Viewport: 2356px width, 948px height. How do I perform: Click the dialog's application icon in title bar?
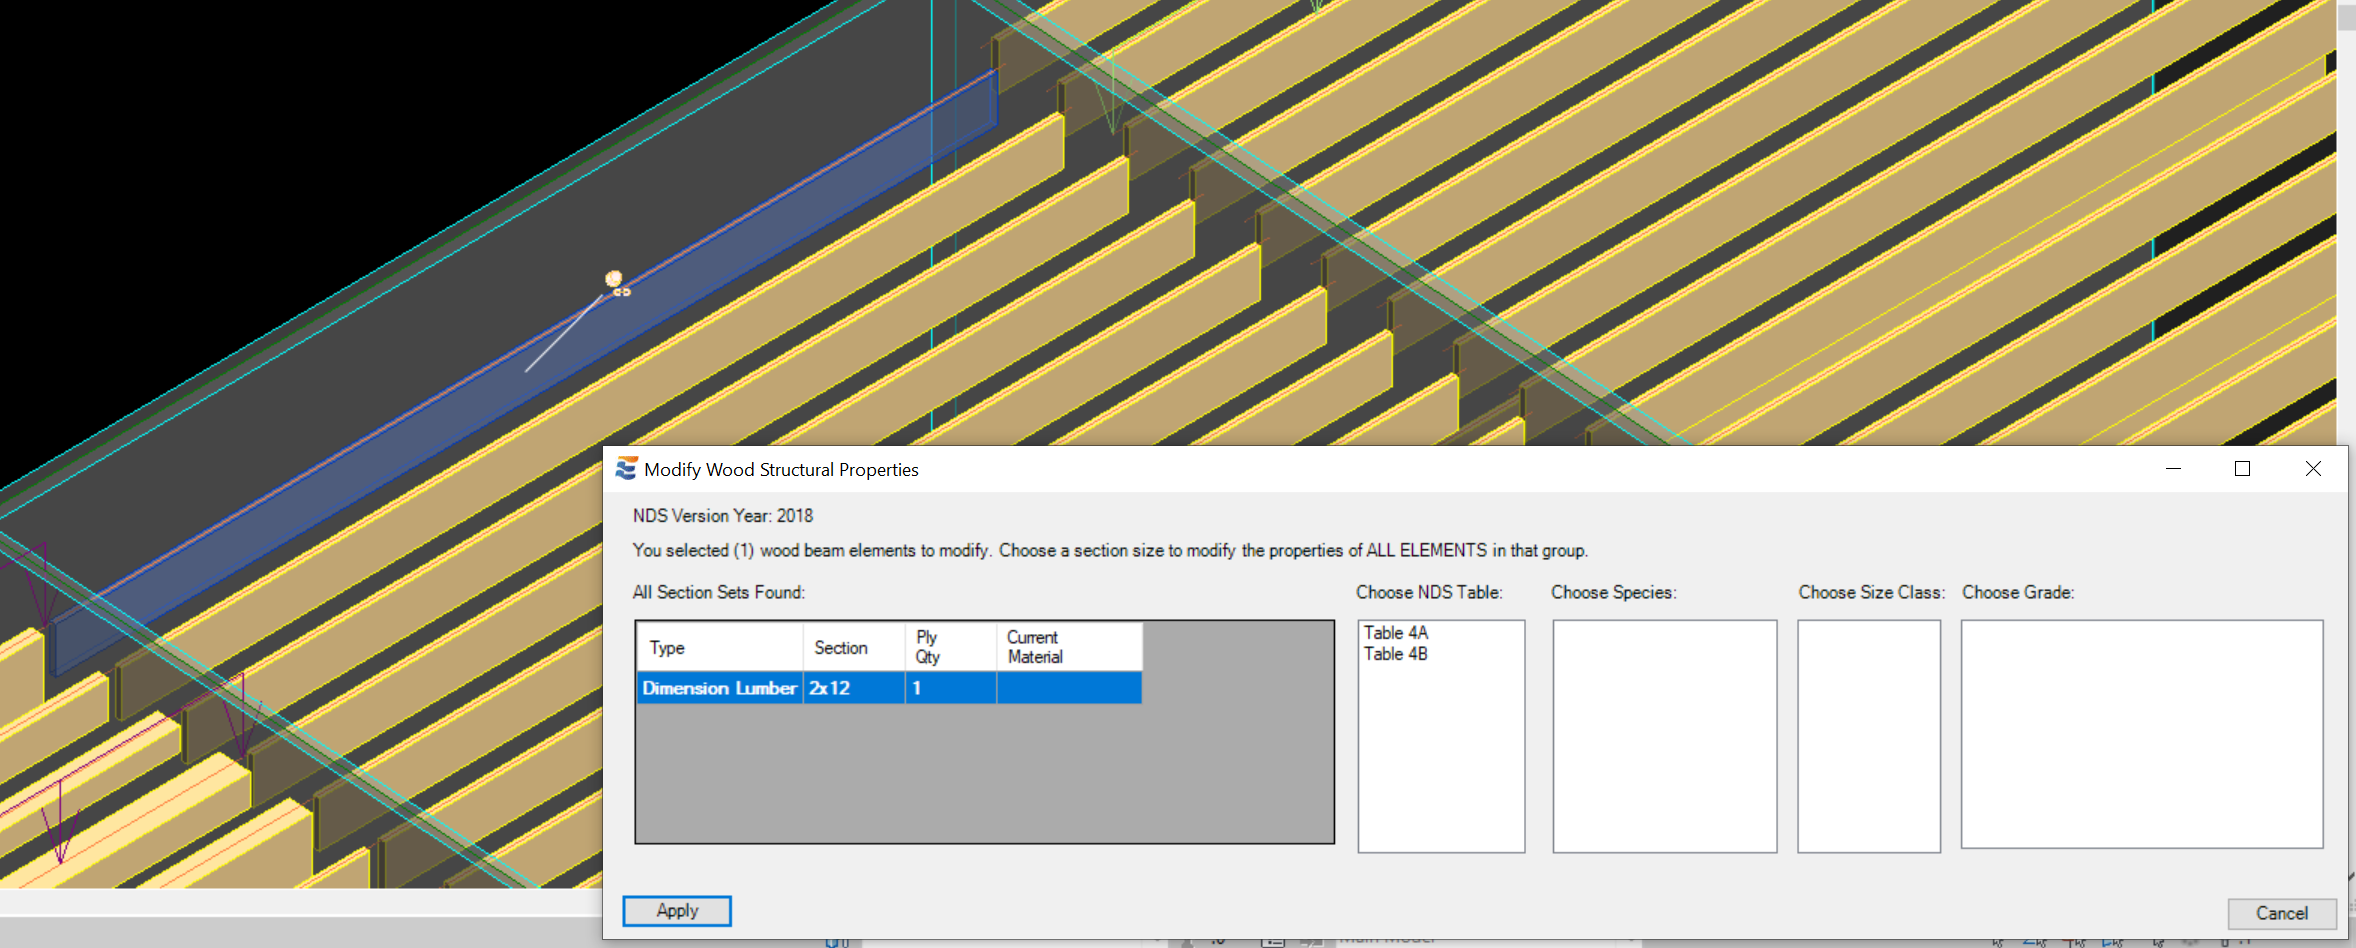click(627, 469)
